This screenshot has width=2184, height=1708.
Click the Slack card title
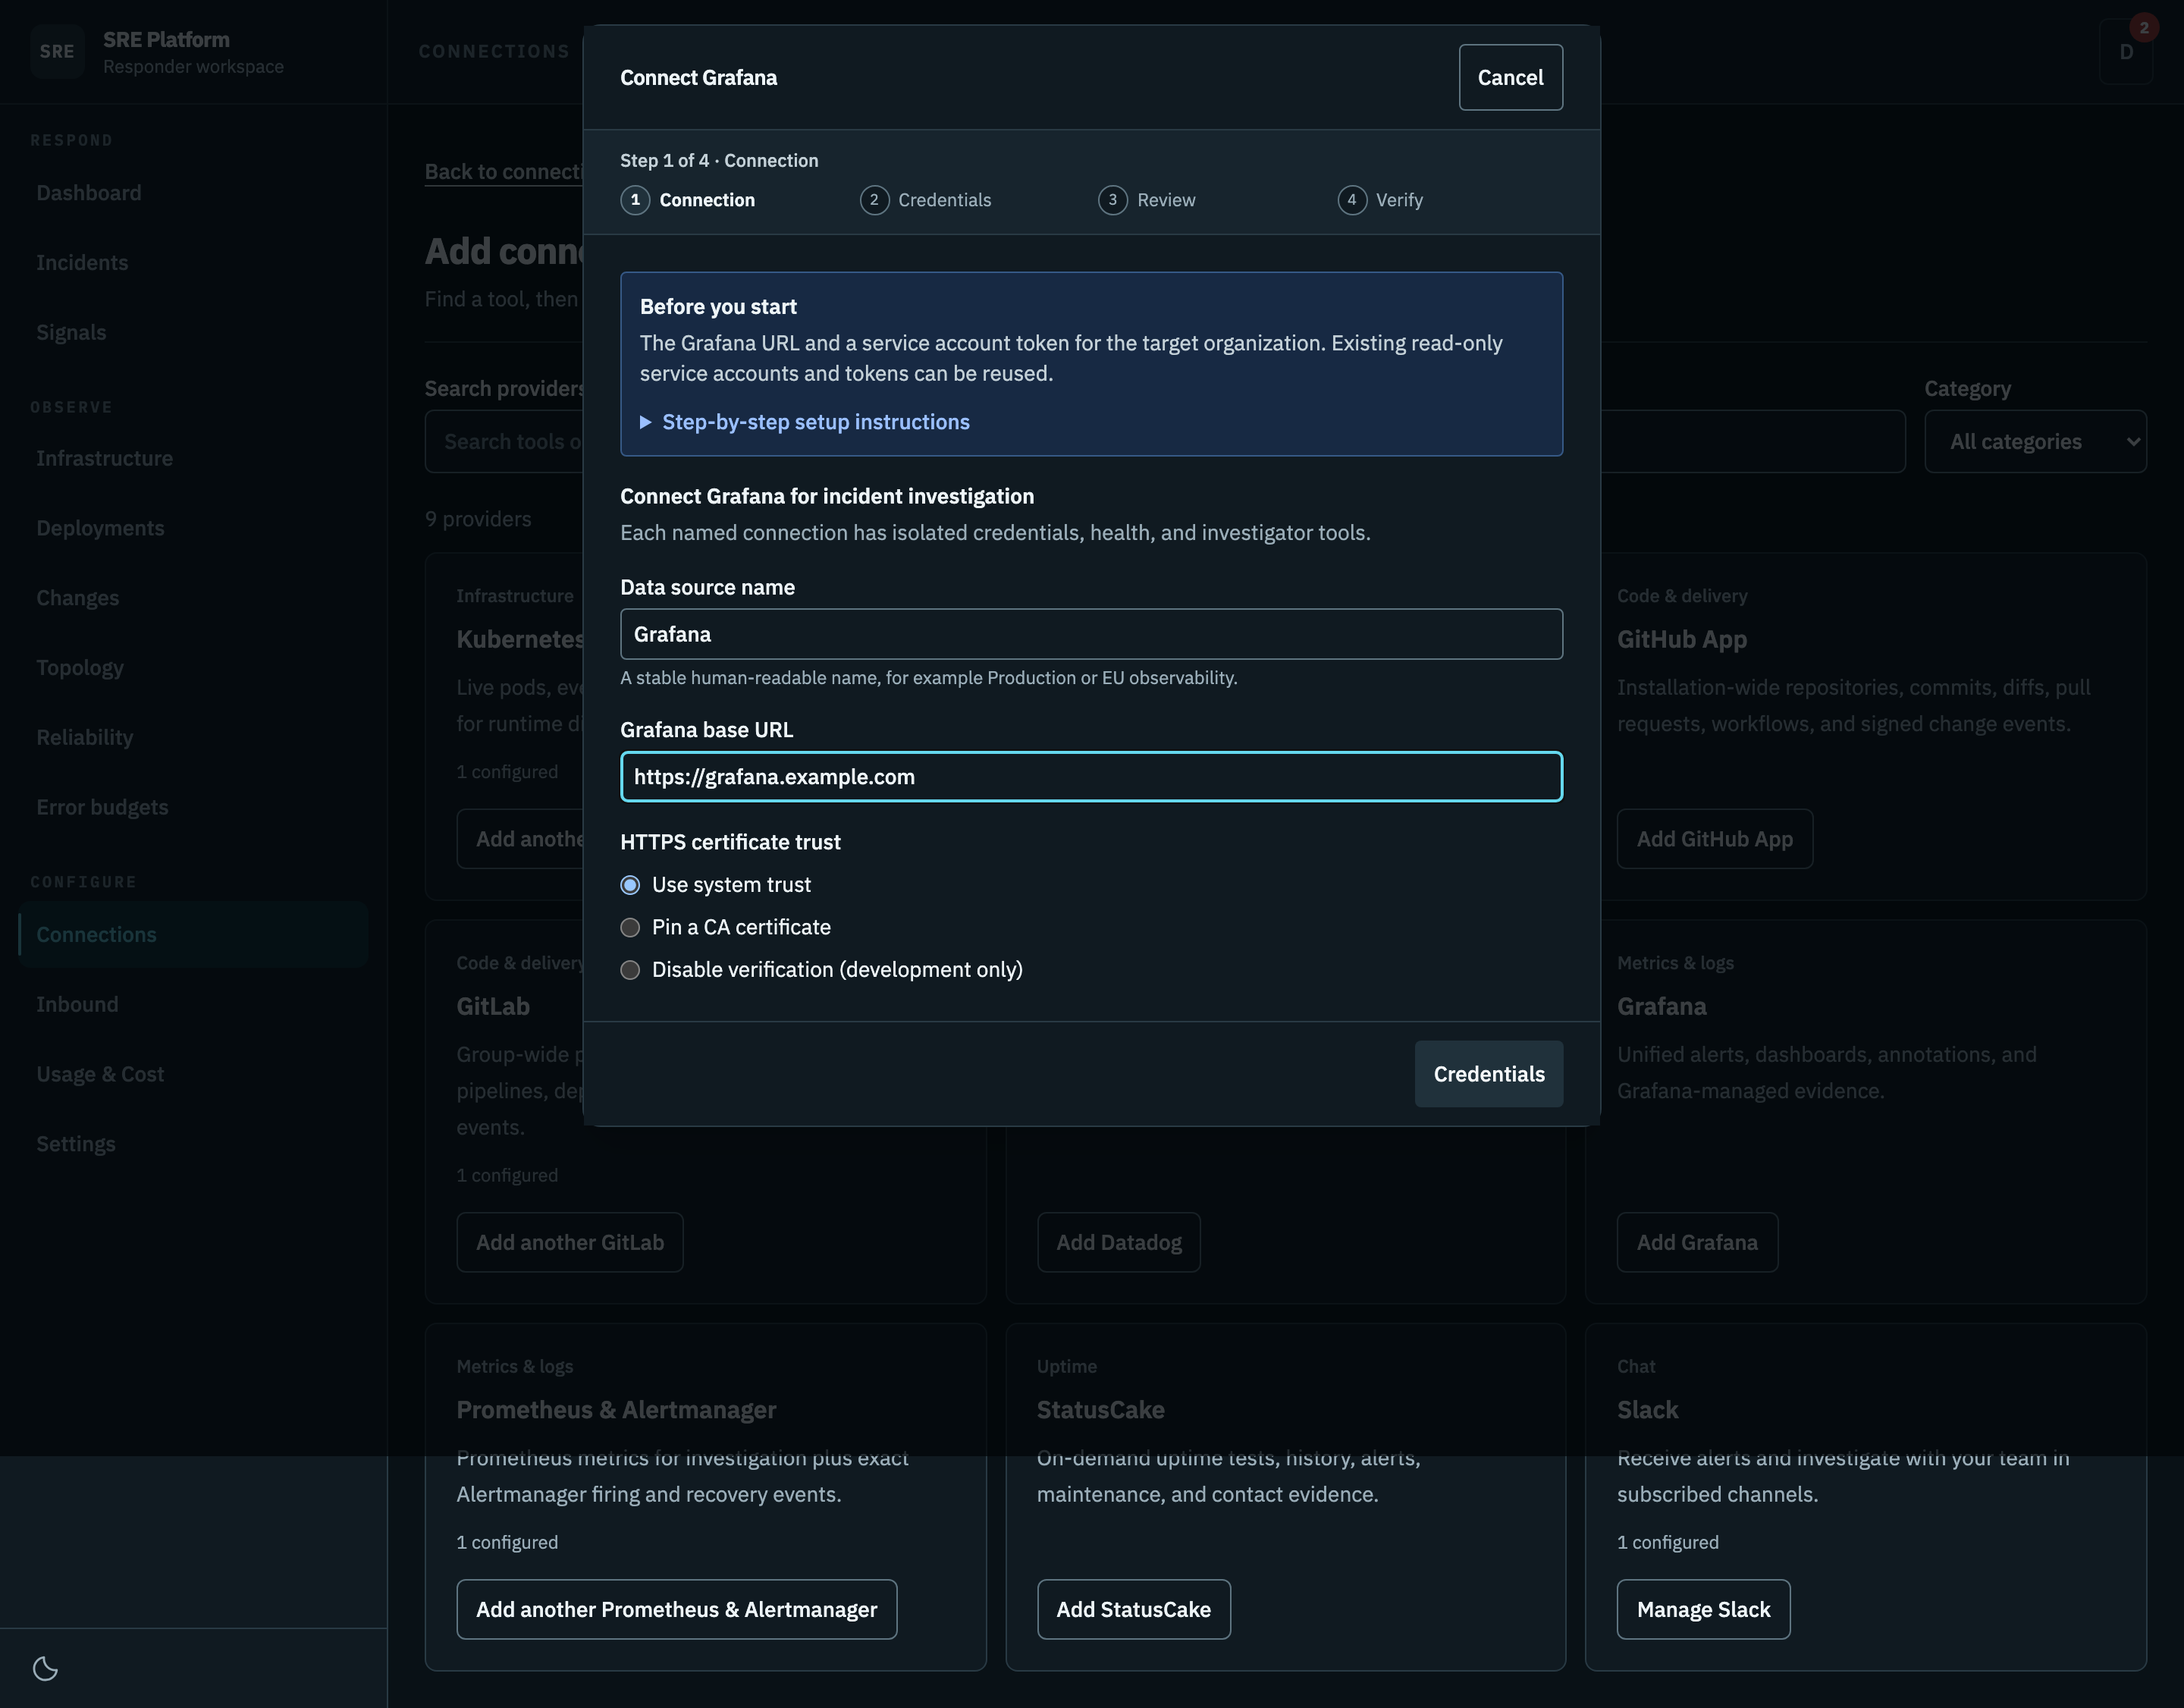pyautogui.click(x=1647, y=1410)
